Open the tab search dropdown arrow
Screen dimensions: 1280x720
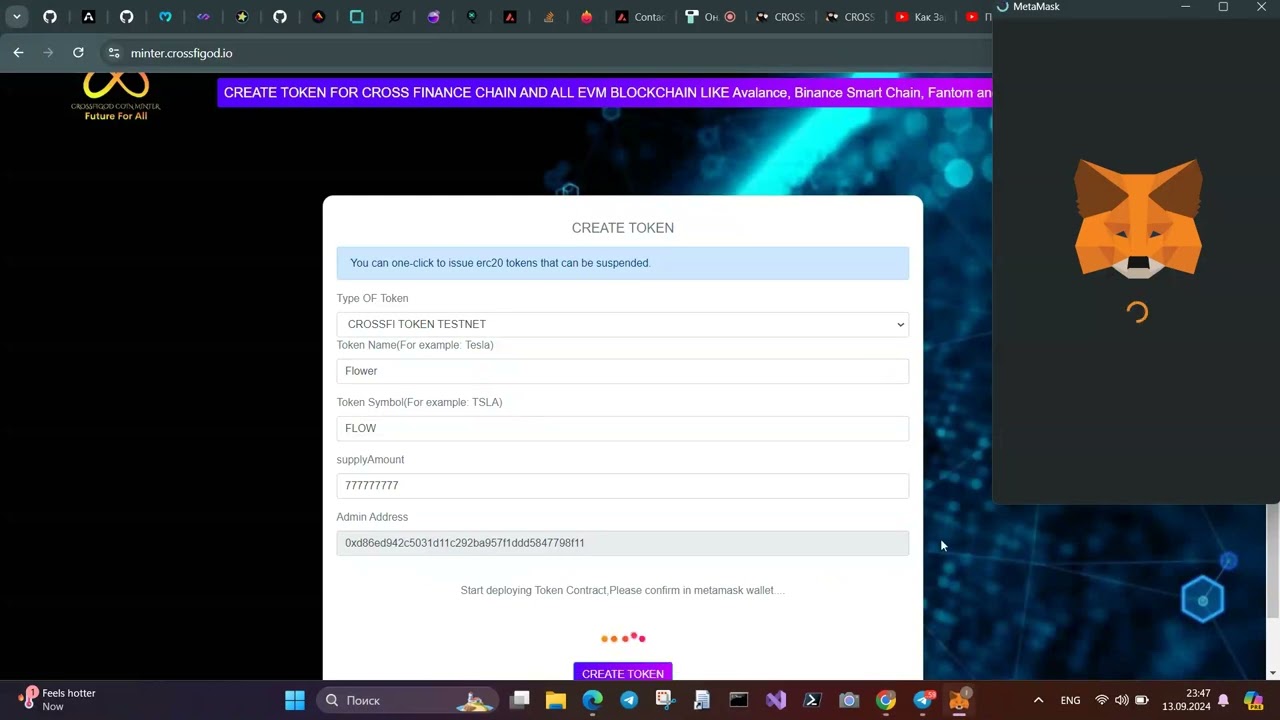click(x=17, y=17)
